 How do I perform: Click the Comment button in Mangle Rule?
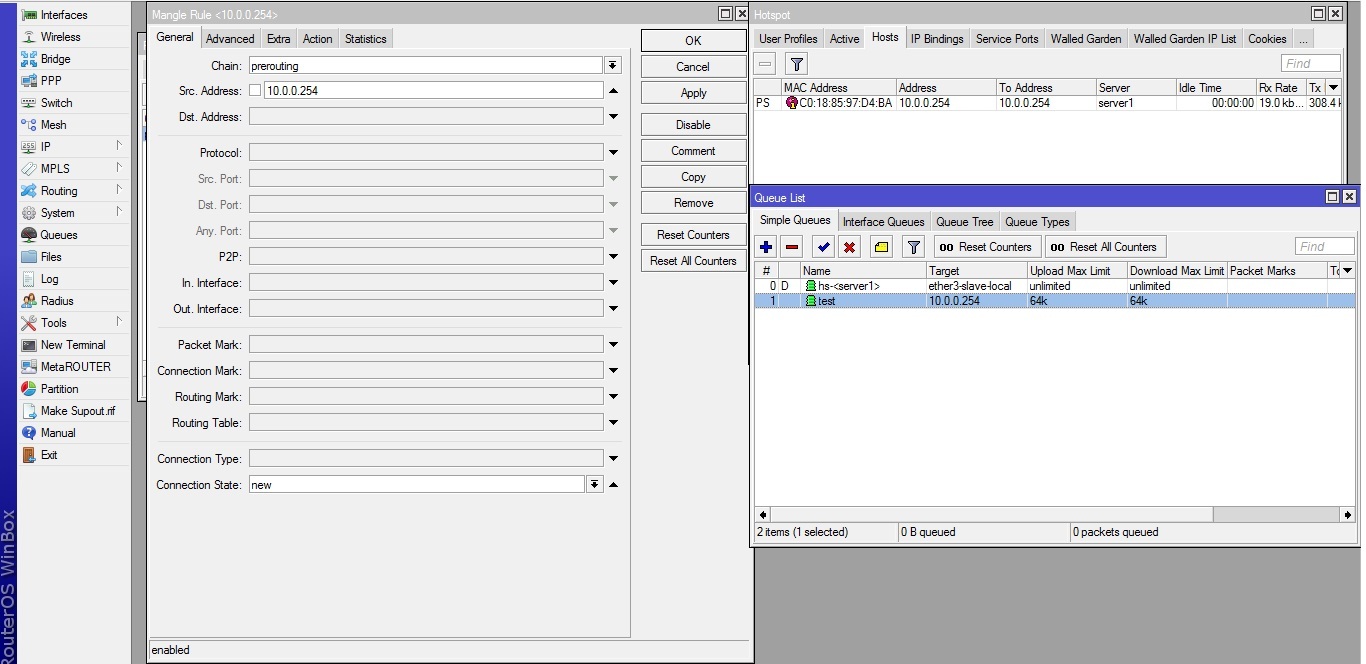point(693,151)
